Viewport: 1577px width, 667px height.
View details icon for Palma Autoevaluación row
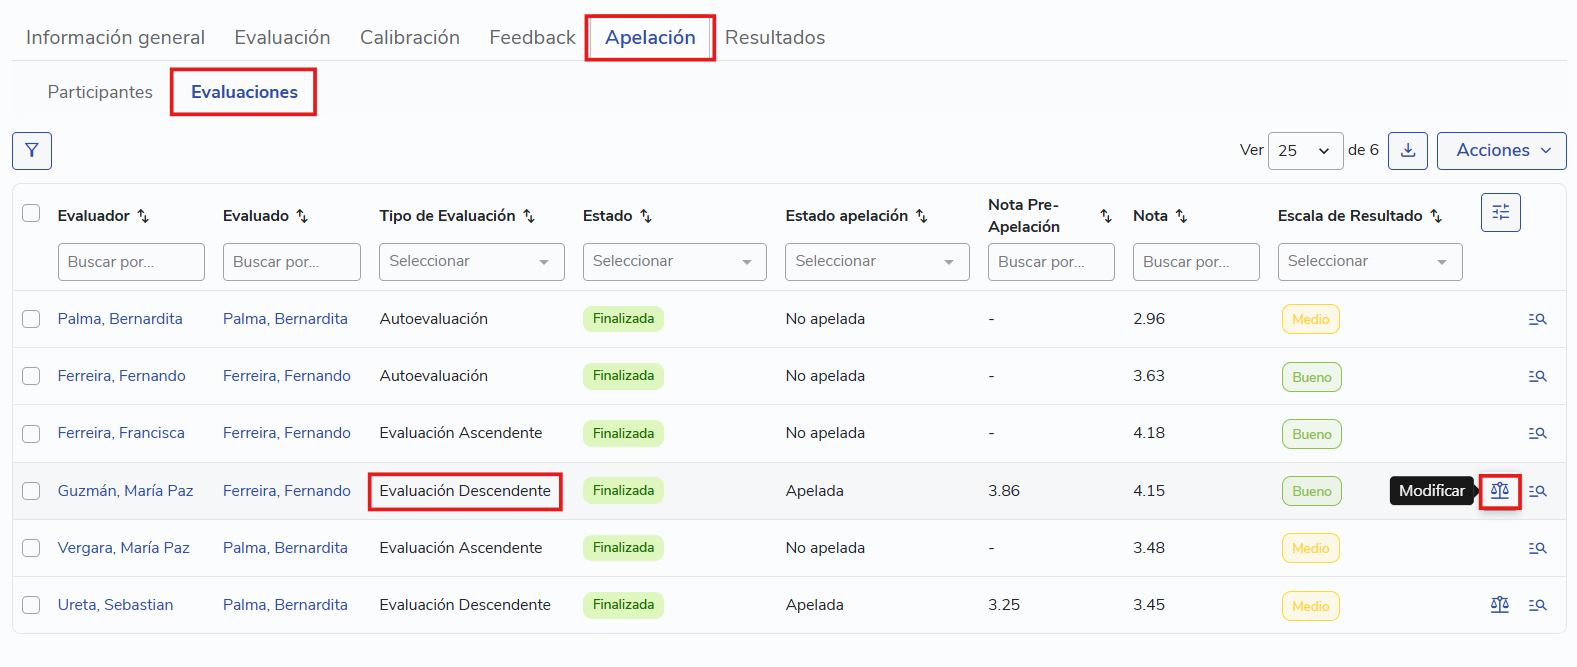click(1537, 319)
